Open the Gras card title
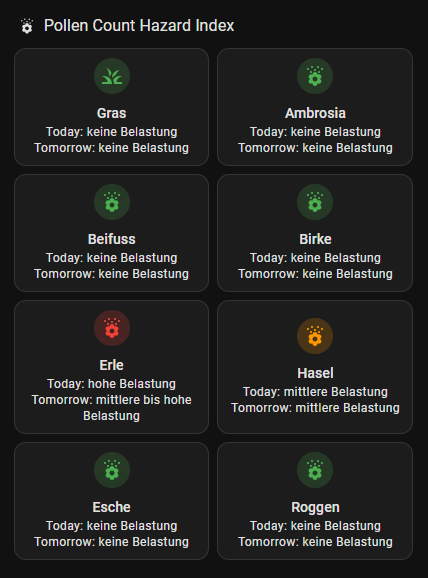Viewport: 428px width, 578px height. (x=111, y=113)
